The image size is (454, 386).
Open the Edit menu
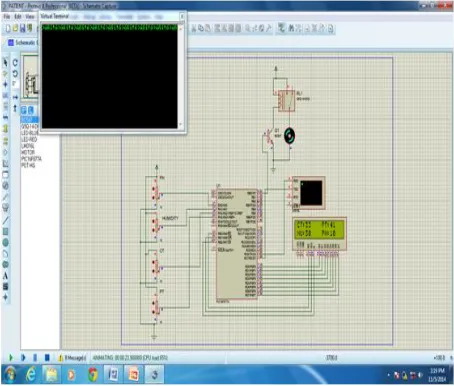click(18, 16)
